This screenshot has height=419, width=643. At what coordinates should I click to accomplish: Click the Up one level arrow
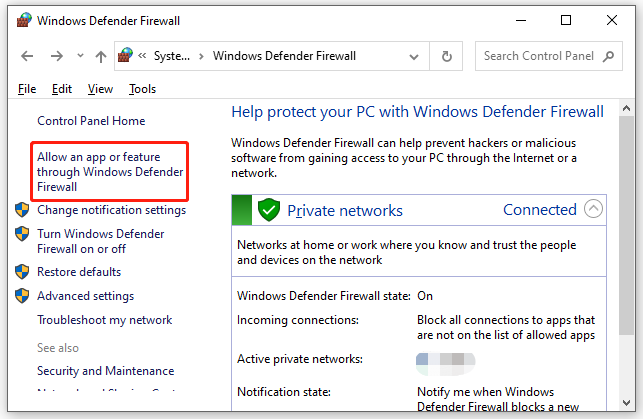coord(100,56)
